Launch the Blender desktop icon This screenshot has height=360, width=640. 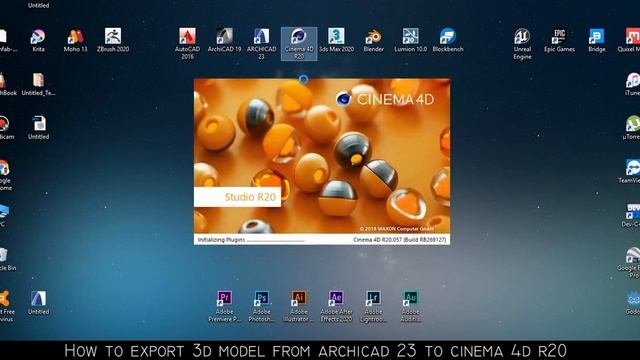click(373, 40)
